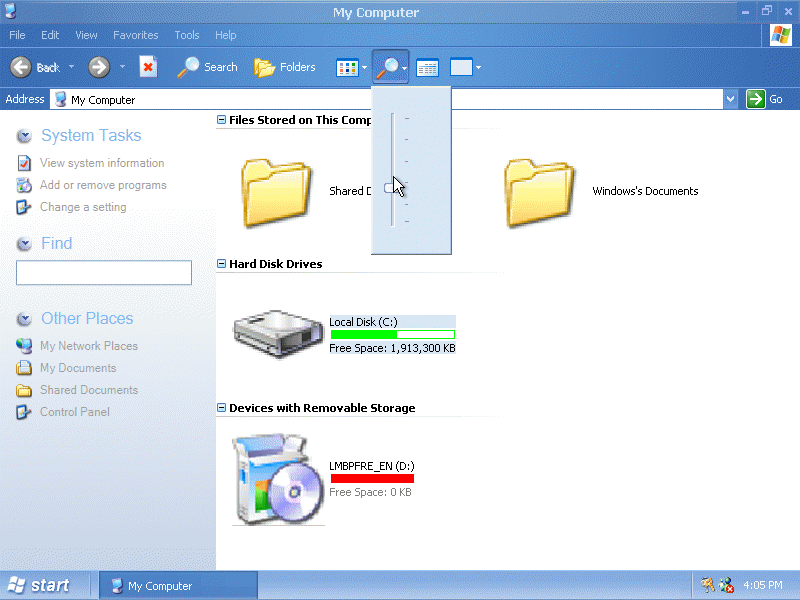
Task: Click the Add or remove programs link
Action: [x=103, y=185]
